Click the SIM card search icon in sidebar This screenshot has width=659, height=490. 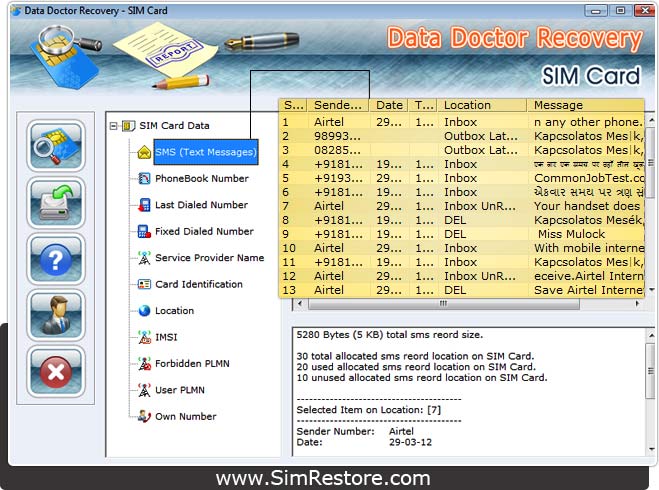56,146
